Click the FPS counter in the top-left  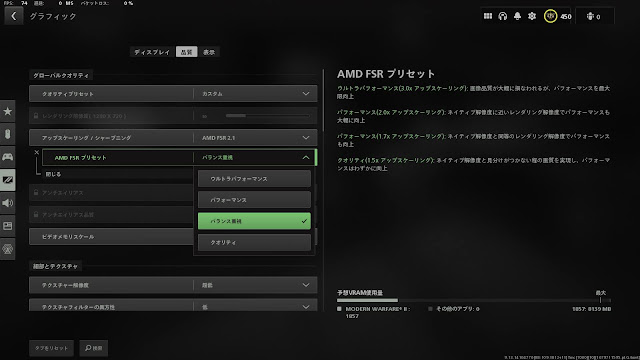tap(16, 3)
